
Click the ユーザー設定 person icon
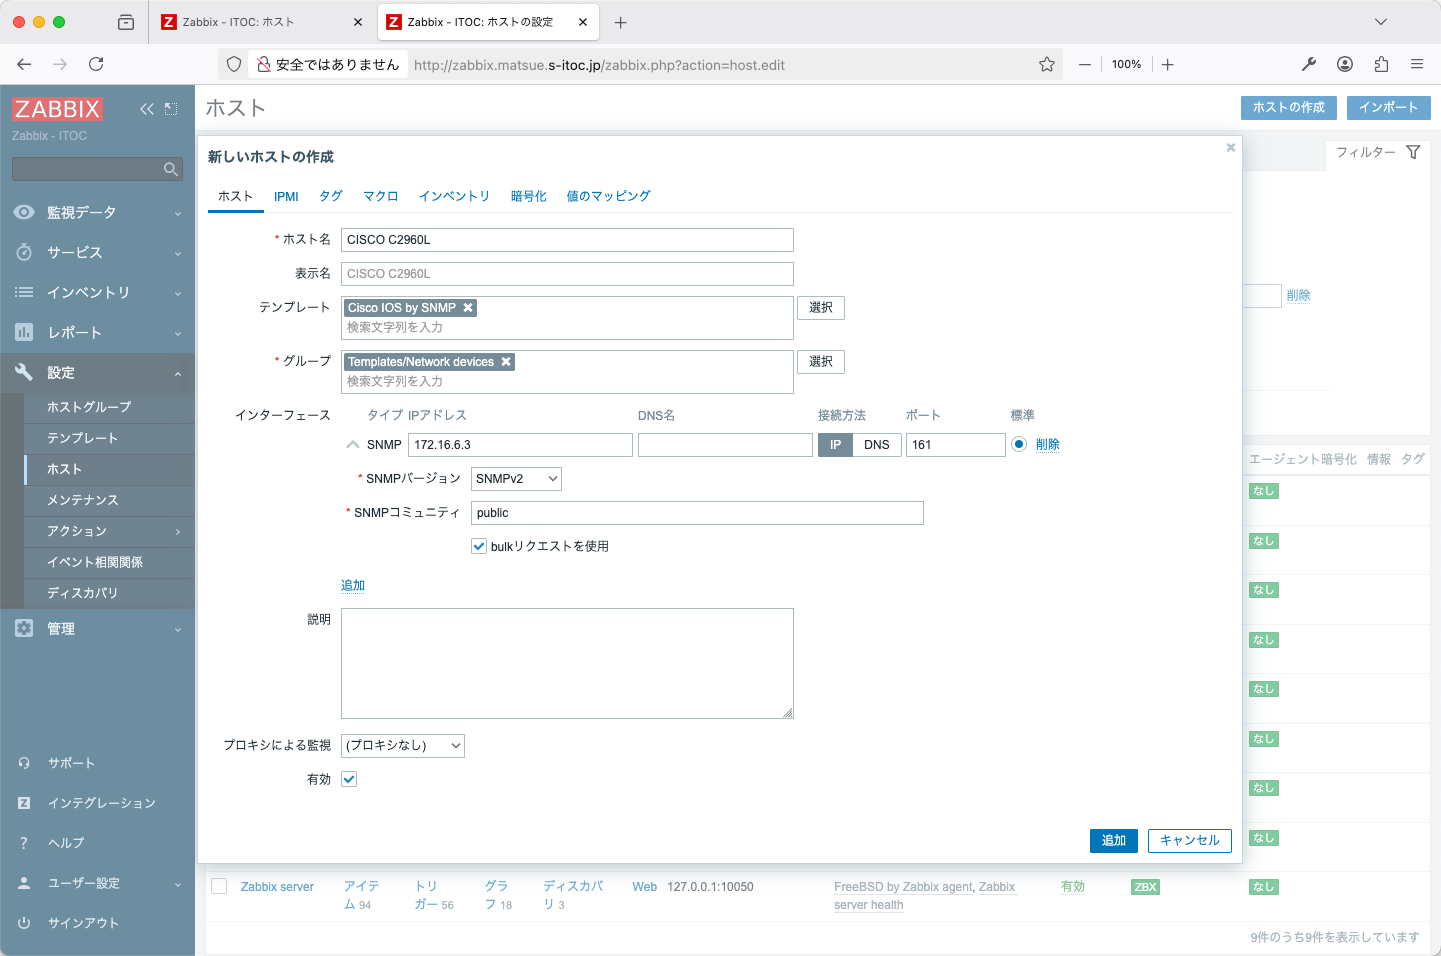coord(24,883)
